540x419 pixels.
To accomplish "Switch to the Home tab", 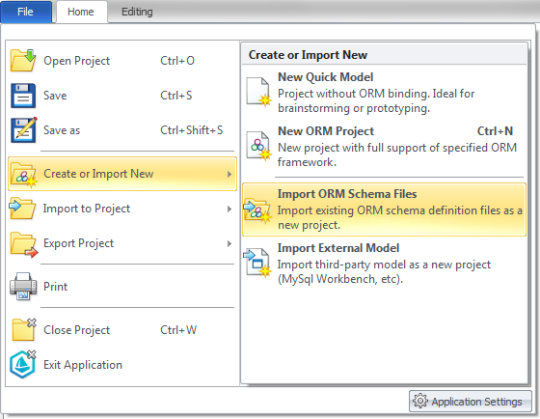I will click(x=81, y=12).
